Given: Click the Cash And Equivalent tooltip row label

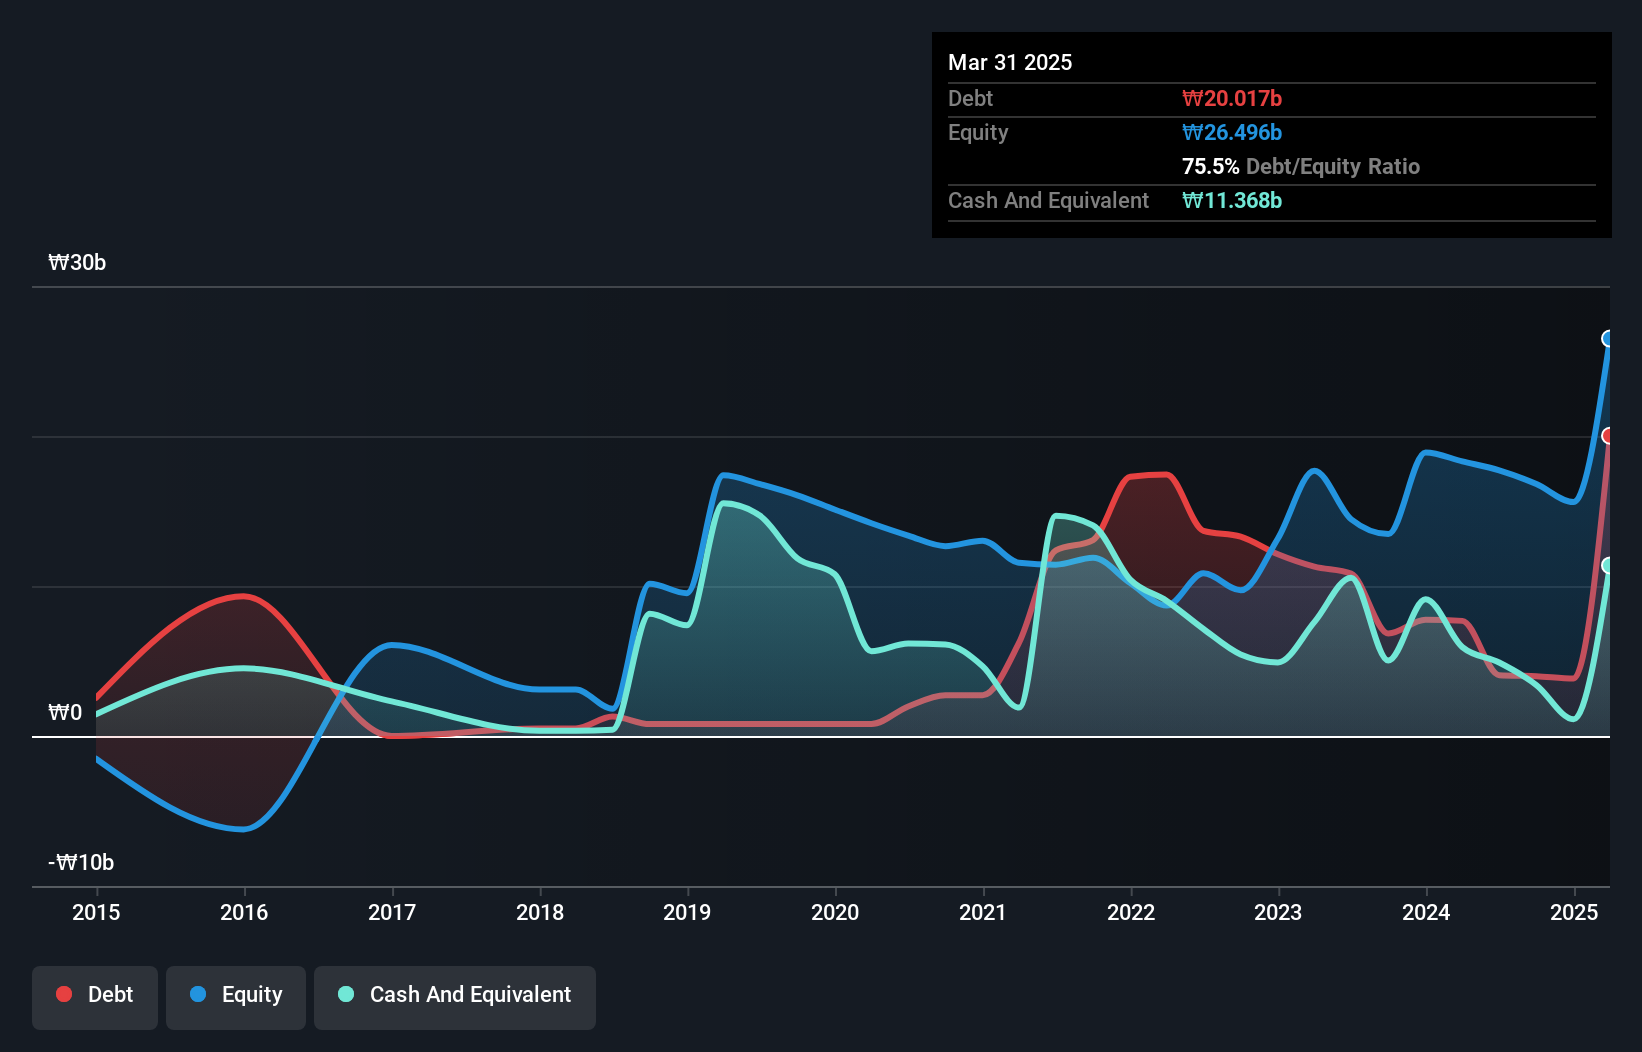Looking at the screenshot, I should [x=1048, y=200].
